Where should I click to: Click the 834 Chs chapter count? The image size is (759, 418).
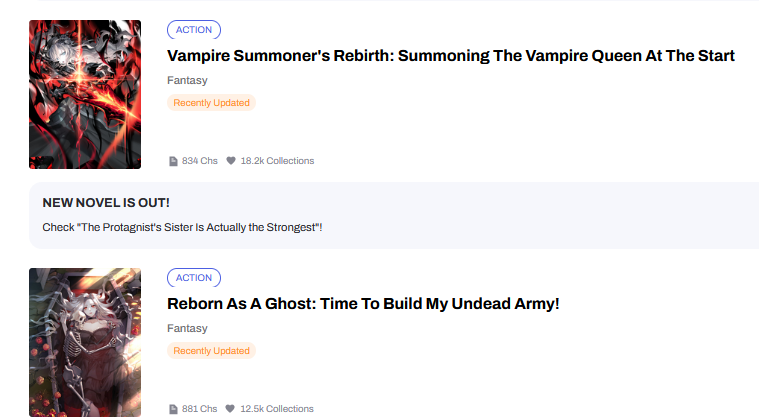(x=199, y=161)
